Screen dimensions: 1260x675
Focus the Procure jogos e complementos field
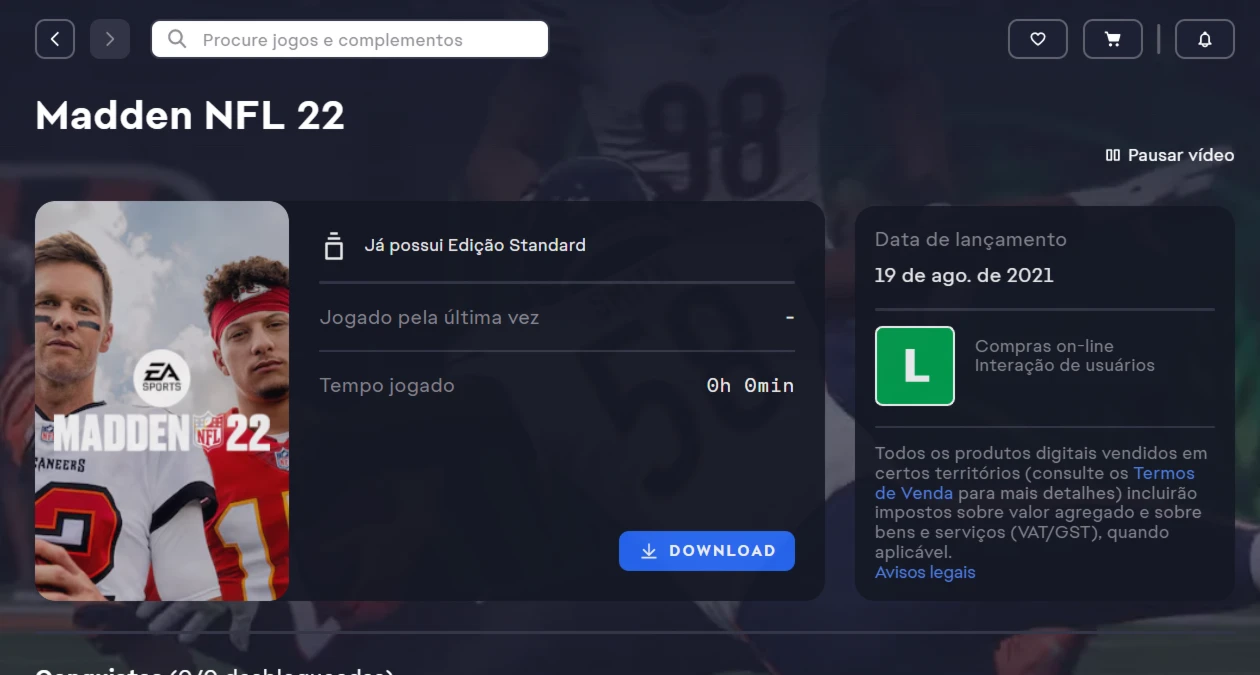[350, 39]
